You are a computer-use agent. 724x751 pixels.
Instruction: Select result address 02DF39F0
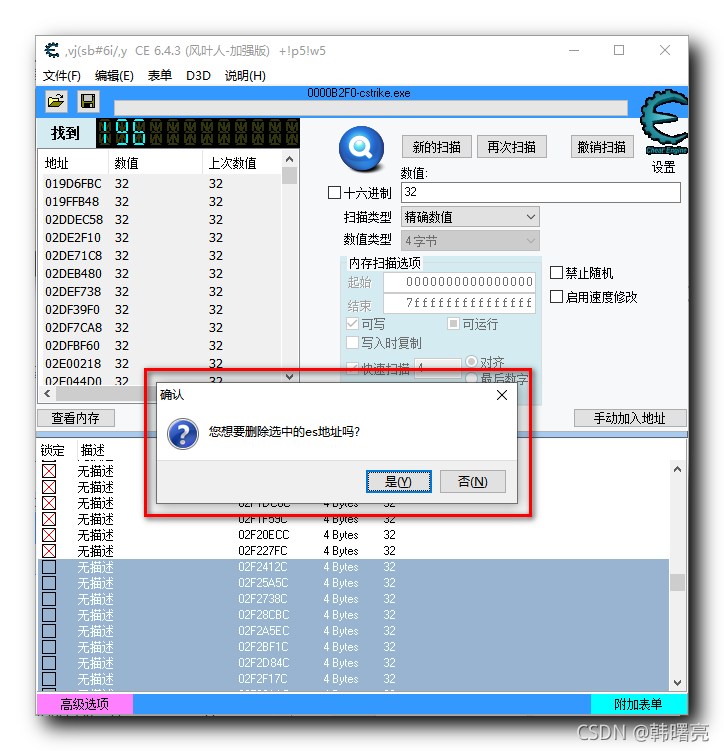(72, 310)
